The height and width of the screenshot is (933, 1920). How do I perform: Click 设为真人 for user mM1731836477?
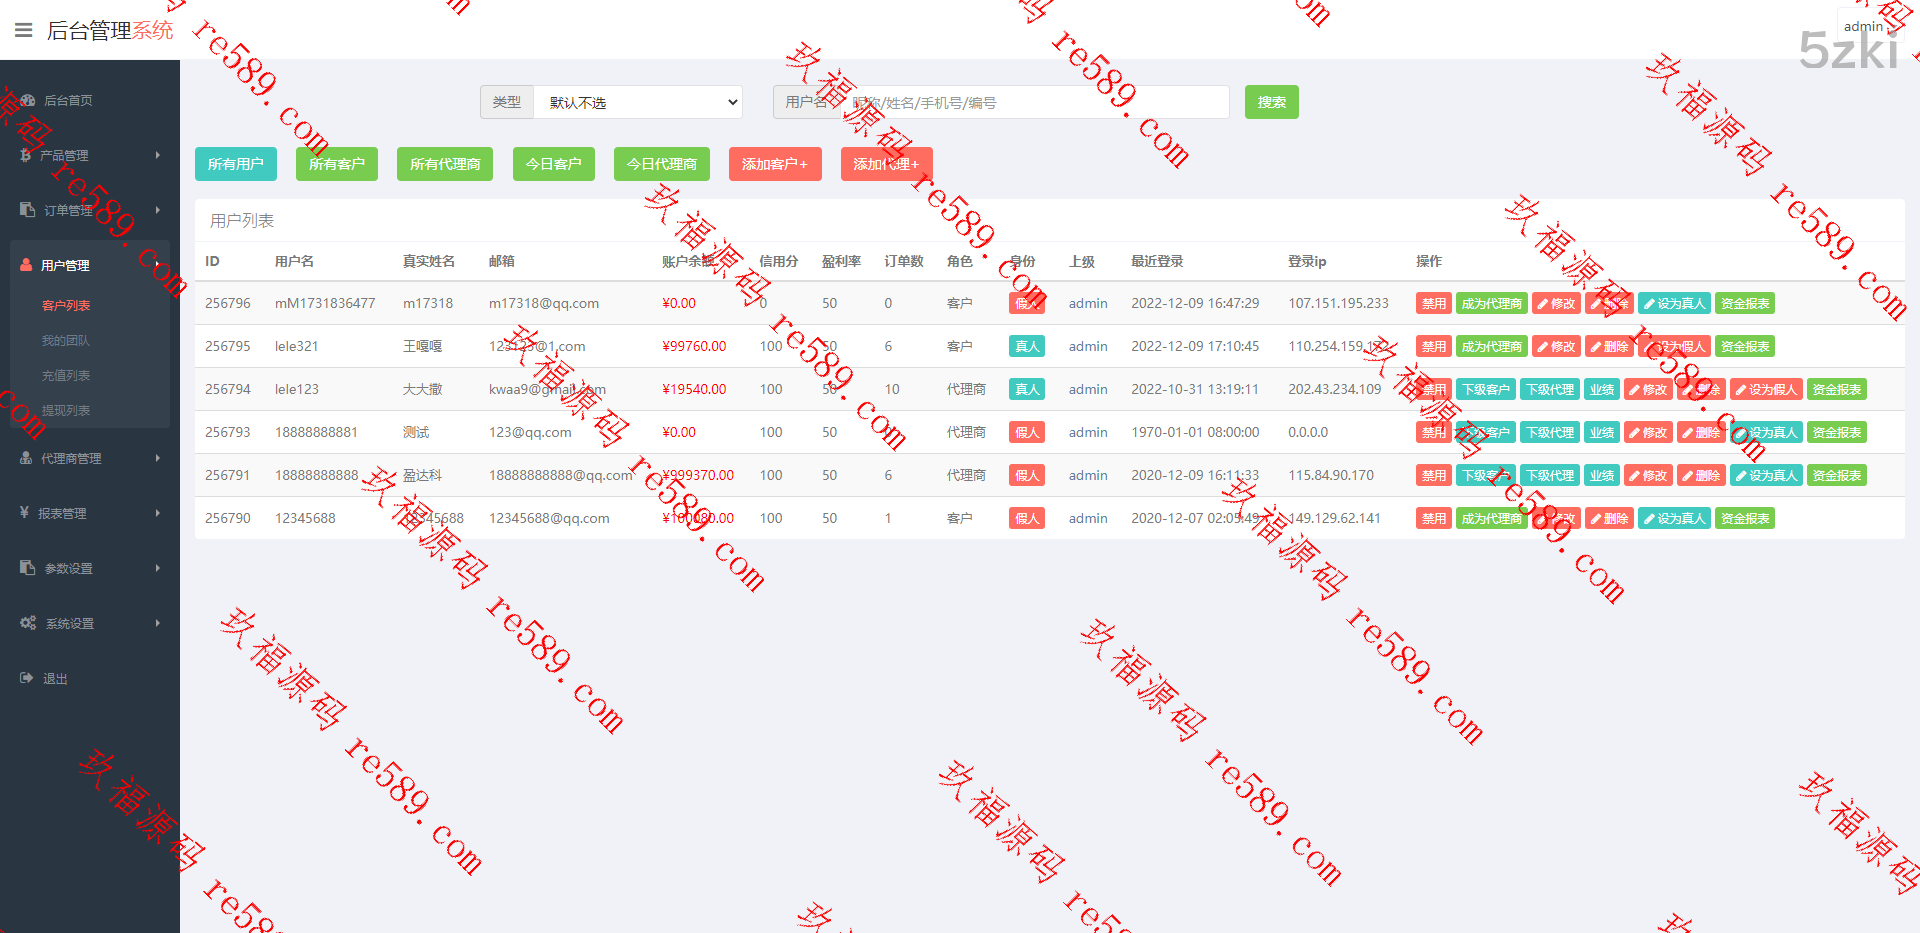coord(1674,303)
